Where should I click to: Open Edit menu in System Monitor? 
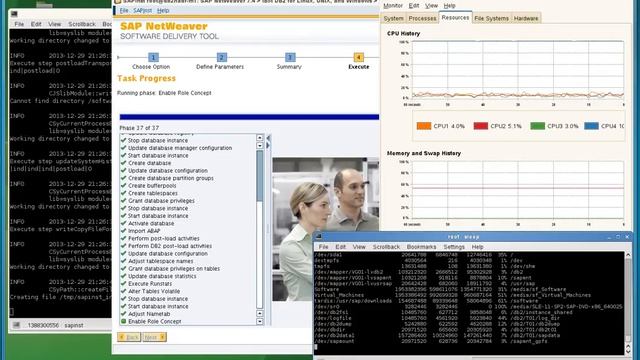[x=413, y=6]
